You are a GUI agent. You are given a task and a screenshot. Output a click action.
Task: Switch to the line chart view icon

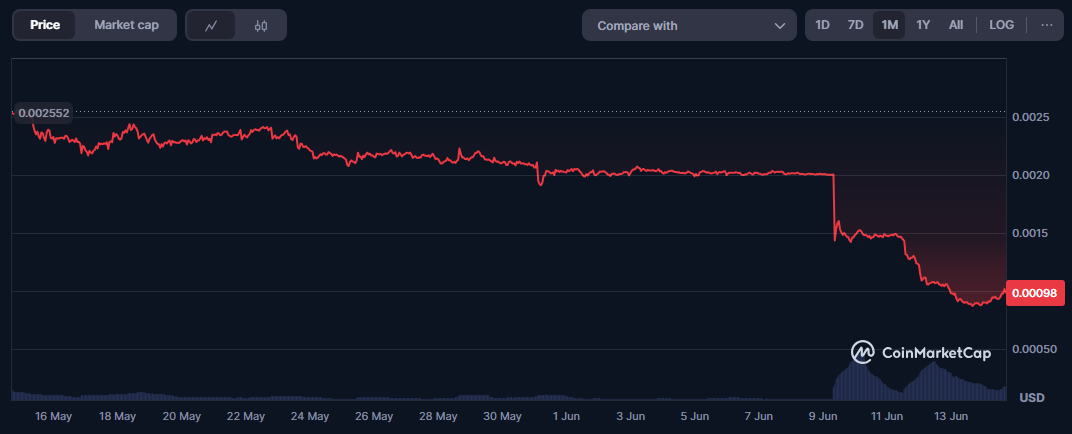211,25
